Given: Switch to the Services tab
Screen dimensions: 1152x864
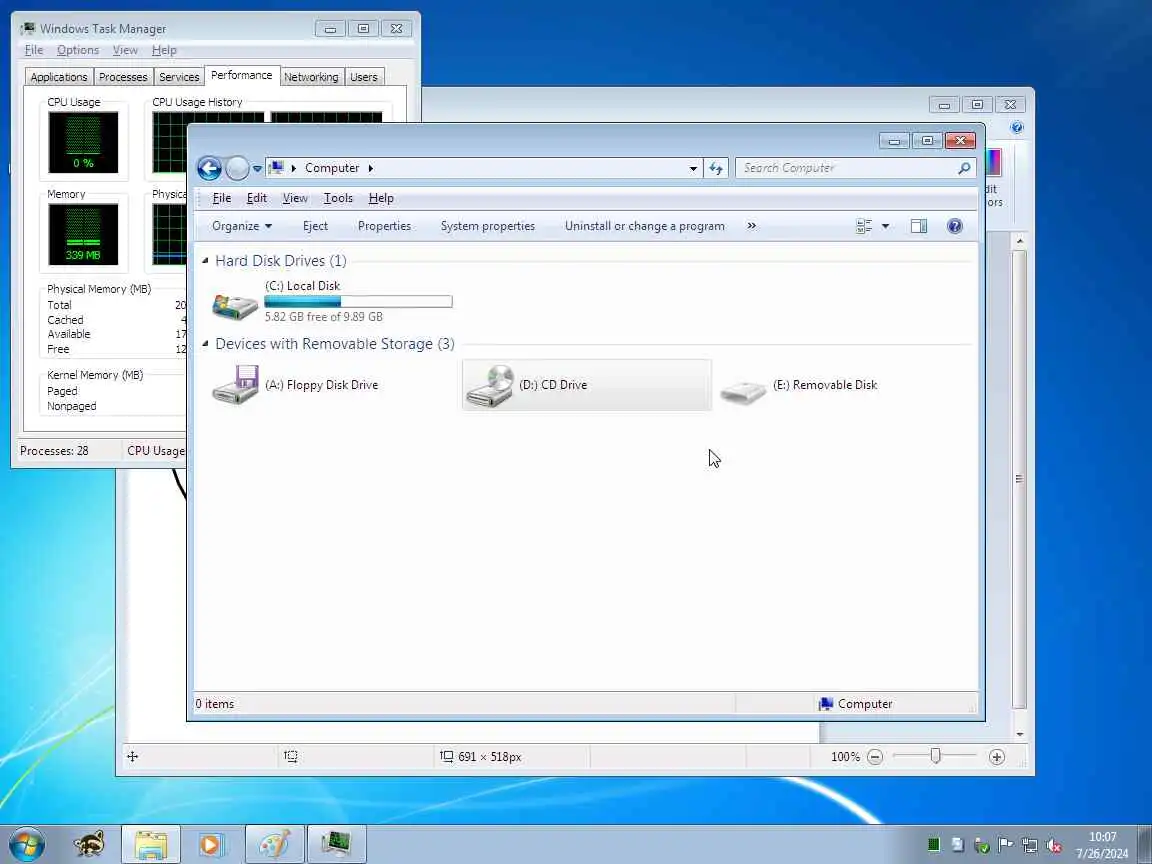Looking at the screenshot, I should [179, 77].
